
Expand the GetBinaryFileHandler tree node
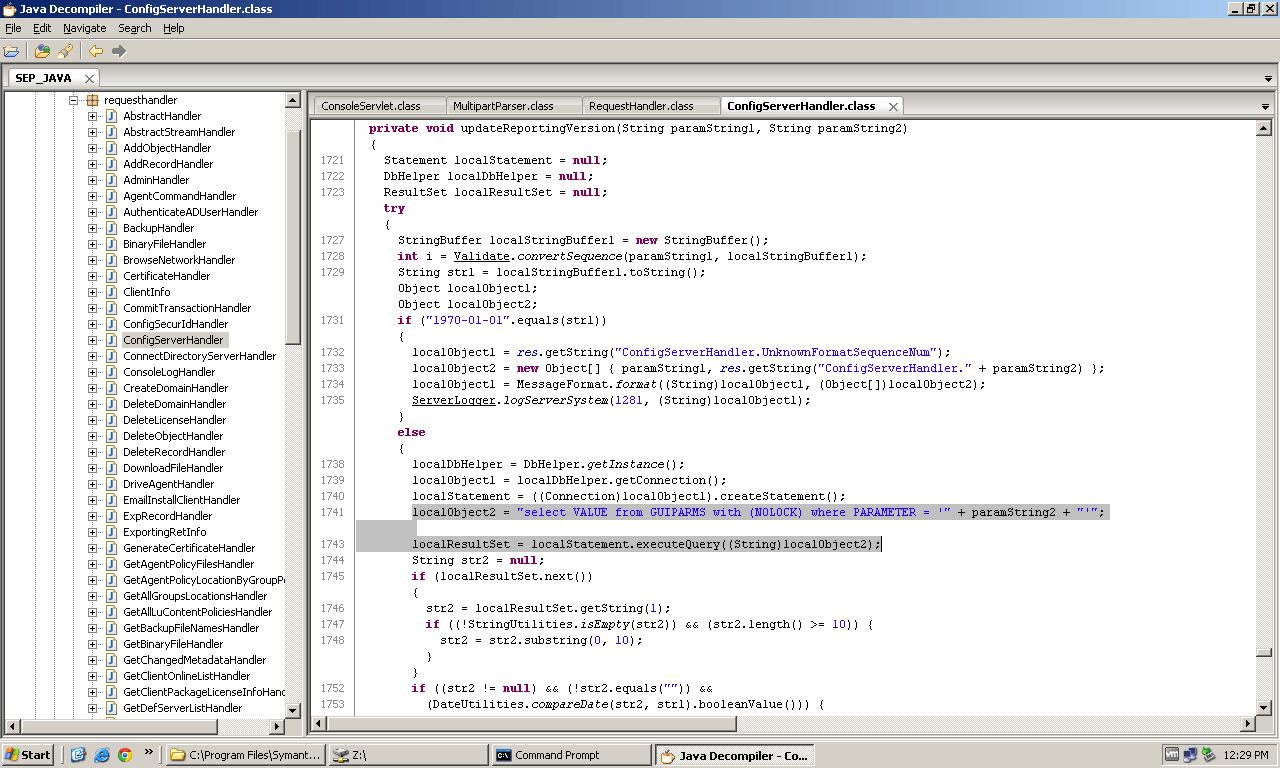tap(92, 644)
